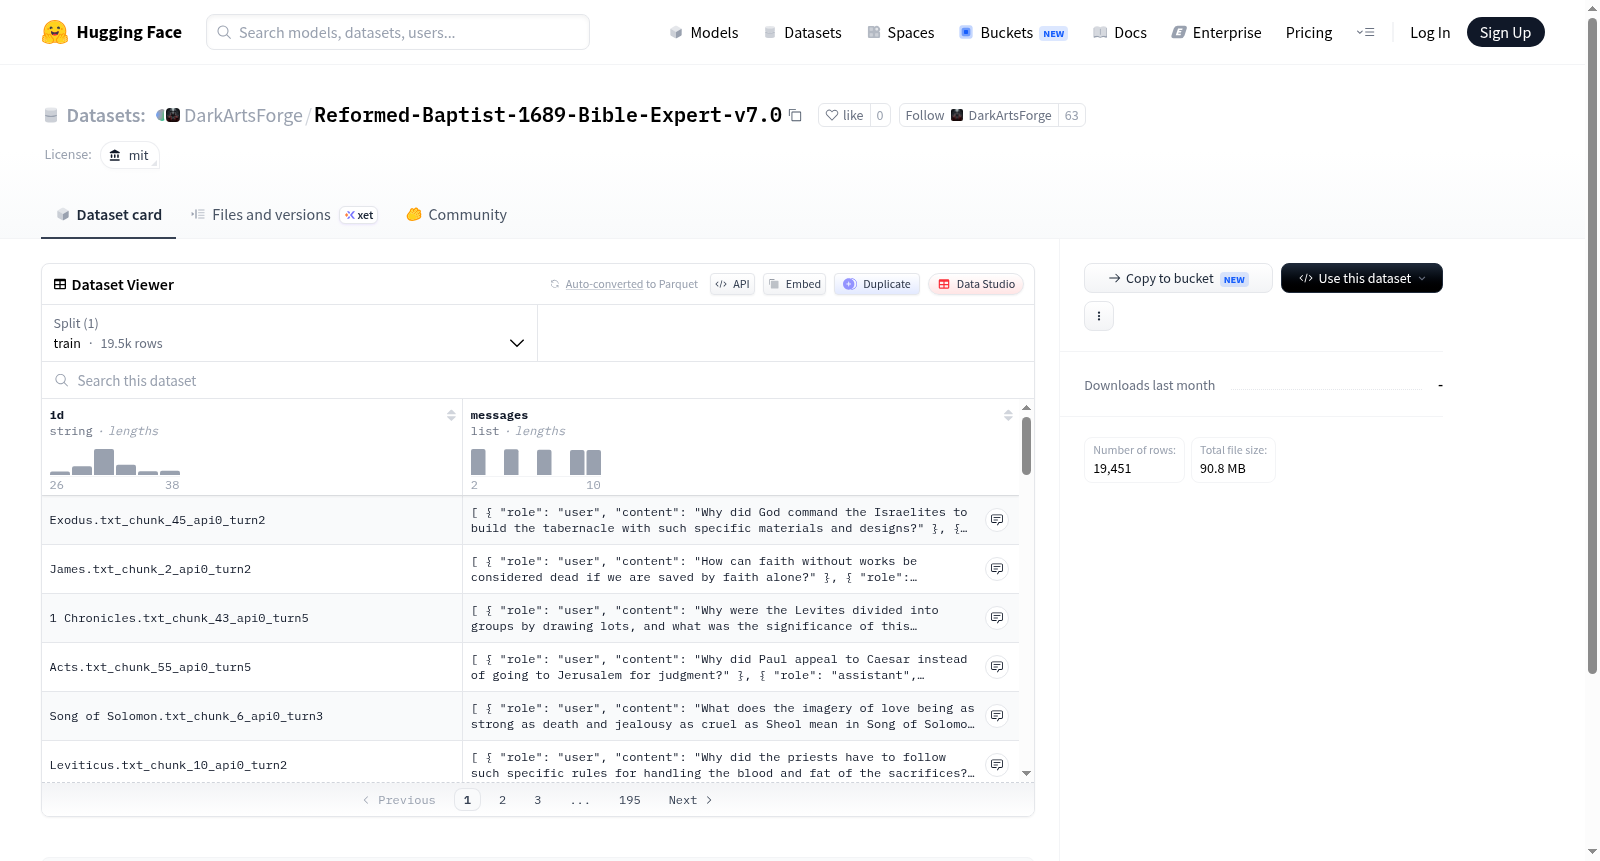1600x861 pixels.
Task: Open Docs in the top navigation
Action: click(1120, 33)
